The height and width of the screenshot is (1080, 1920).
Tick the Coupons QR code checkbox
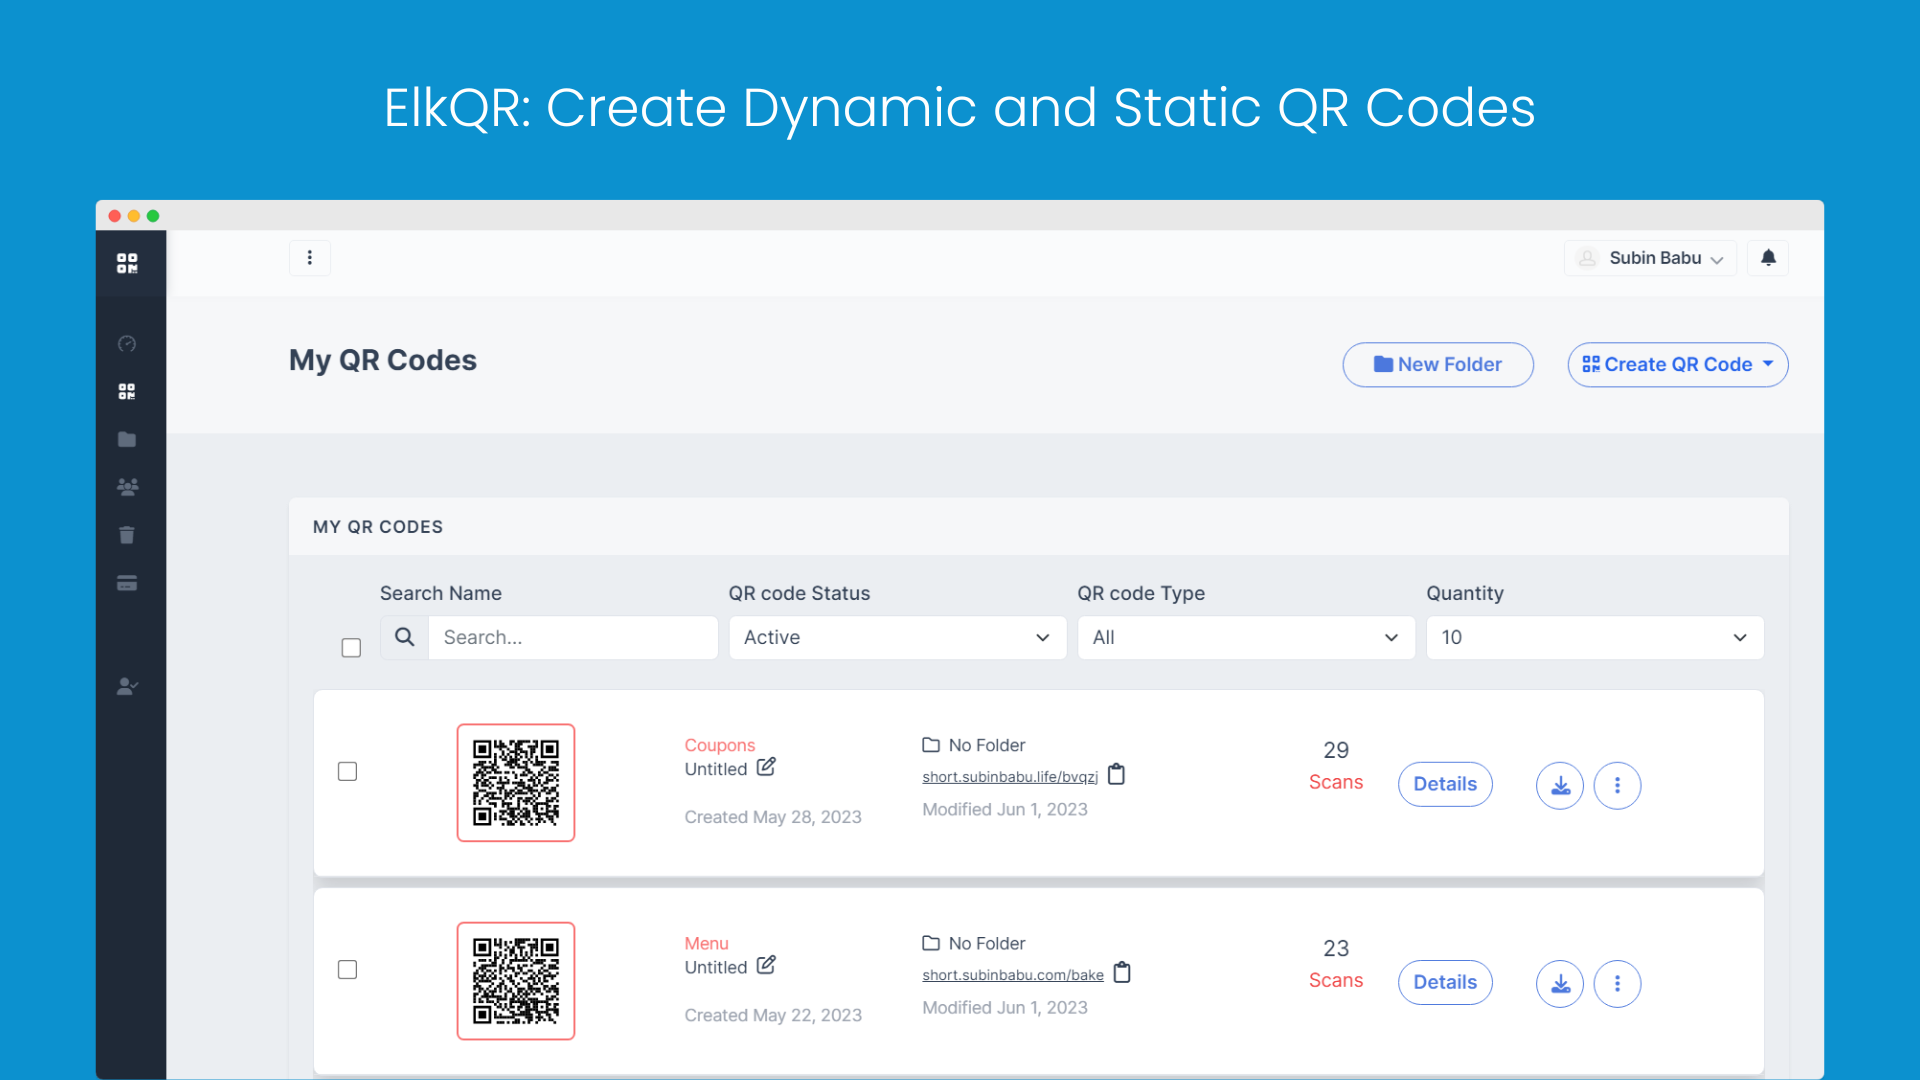[347, 771]
